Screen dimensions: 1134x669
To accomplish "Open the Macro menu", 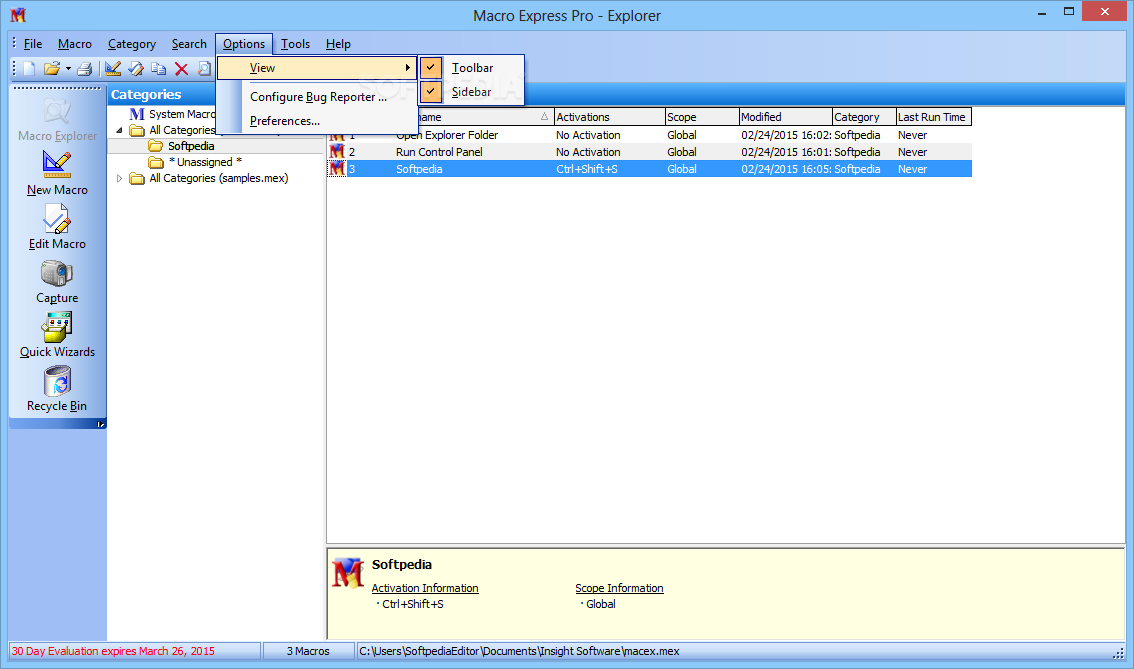I will (74, 44).
